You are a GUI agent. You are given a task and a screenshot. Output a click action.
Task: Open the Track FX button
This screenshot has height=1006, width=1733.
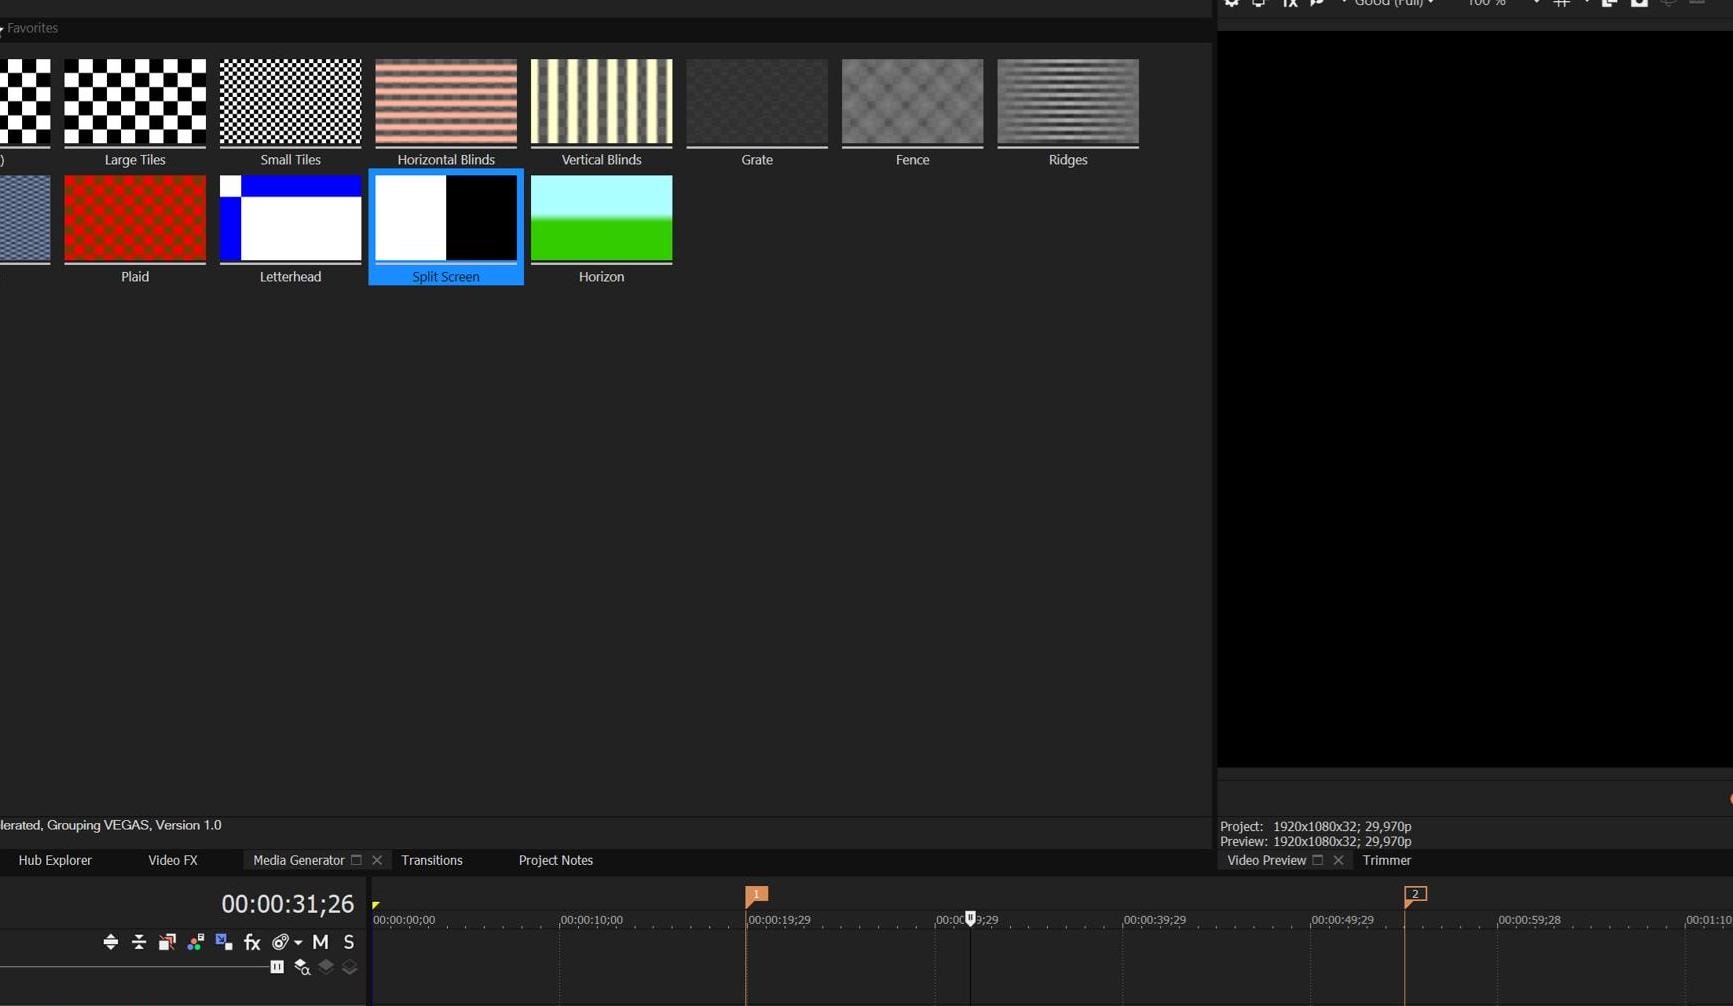tap(252, 942)
